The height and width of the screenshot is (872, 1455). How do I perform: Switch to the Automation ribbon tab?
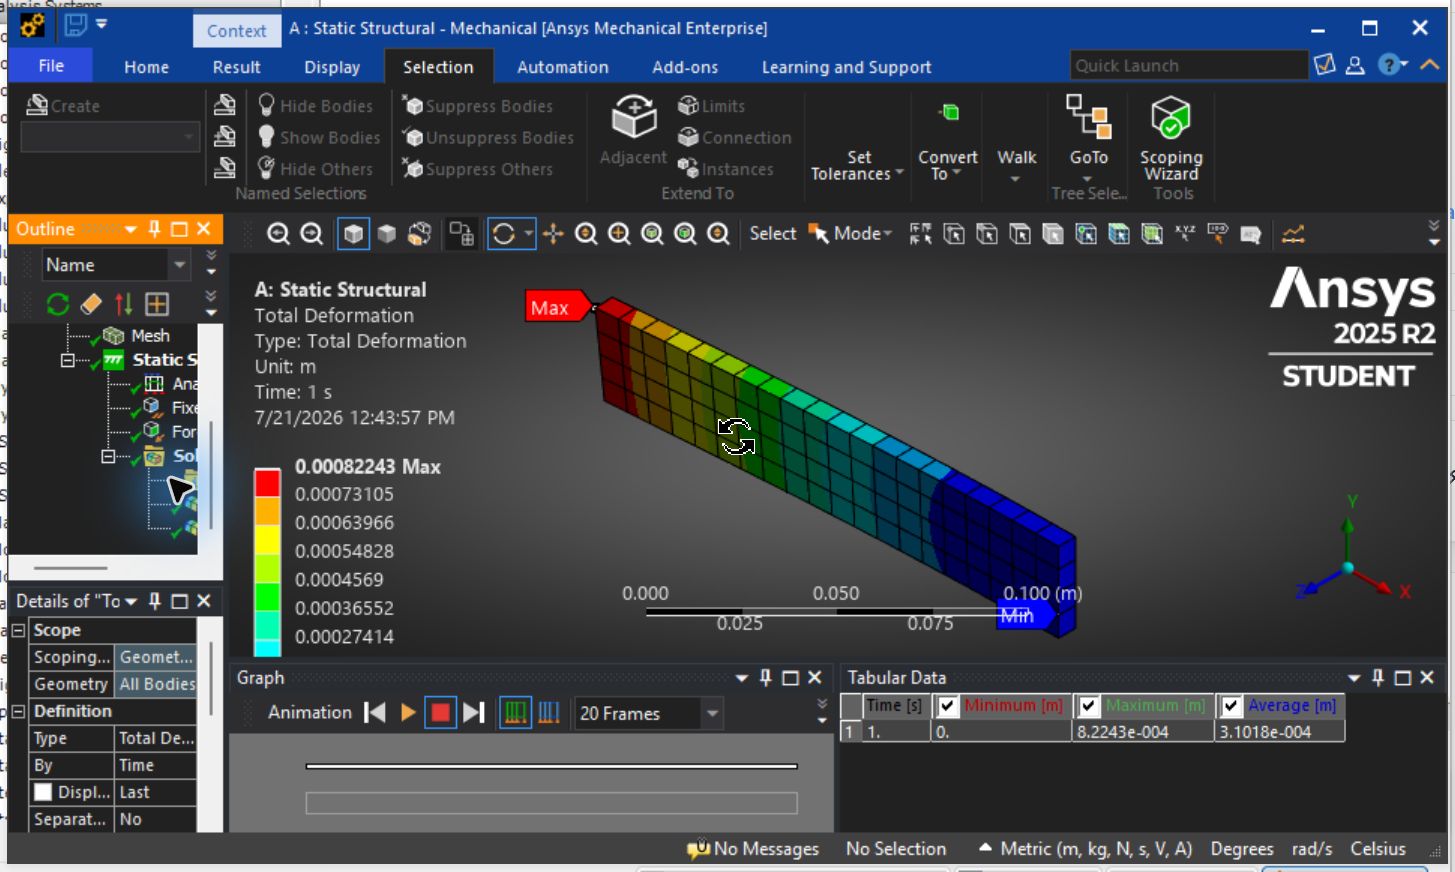(x=562, y=67)
